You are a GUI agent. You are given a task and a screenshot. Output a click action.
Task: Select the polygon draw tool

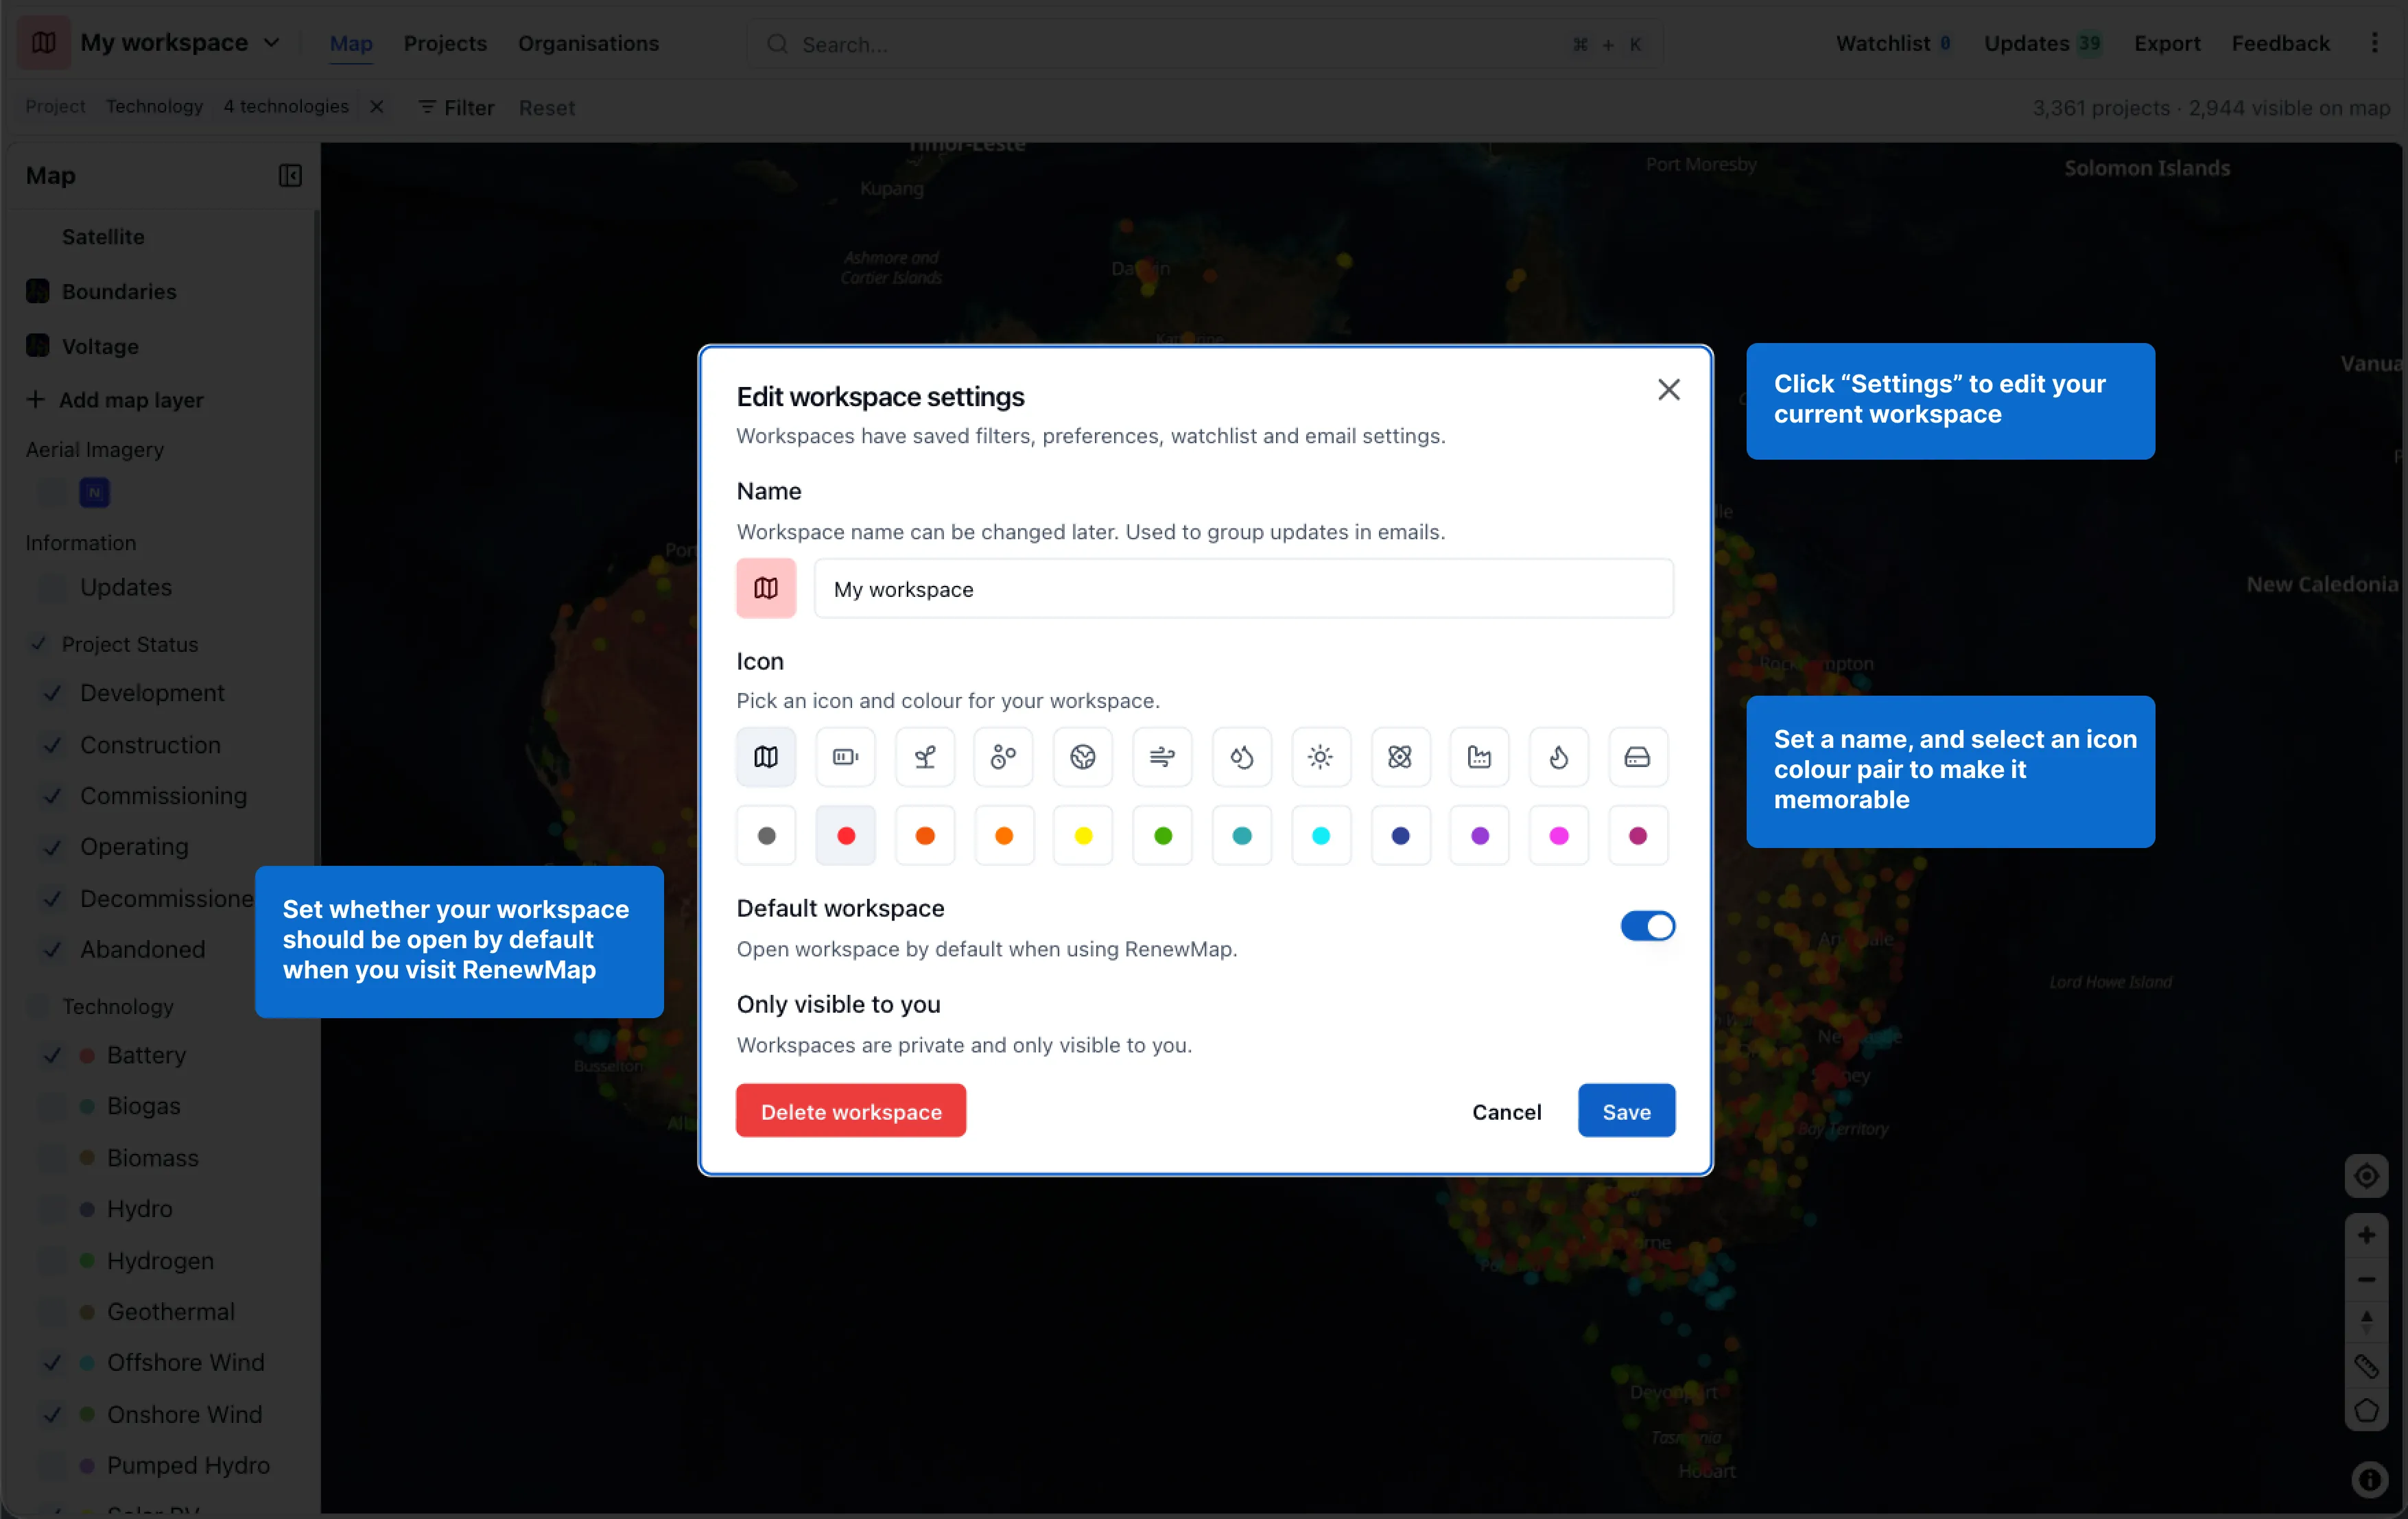click(2366, 1410)
